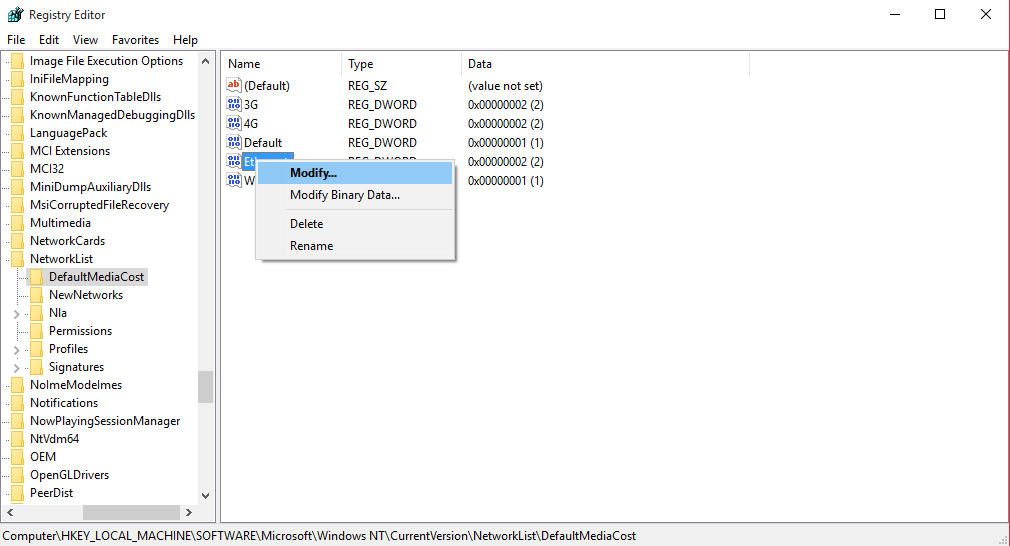This screenshot has height=546, width=1010.
Task: Click the string icon for (Default) value
Action: [234, 86]
